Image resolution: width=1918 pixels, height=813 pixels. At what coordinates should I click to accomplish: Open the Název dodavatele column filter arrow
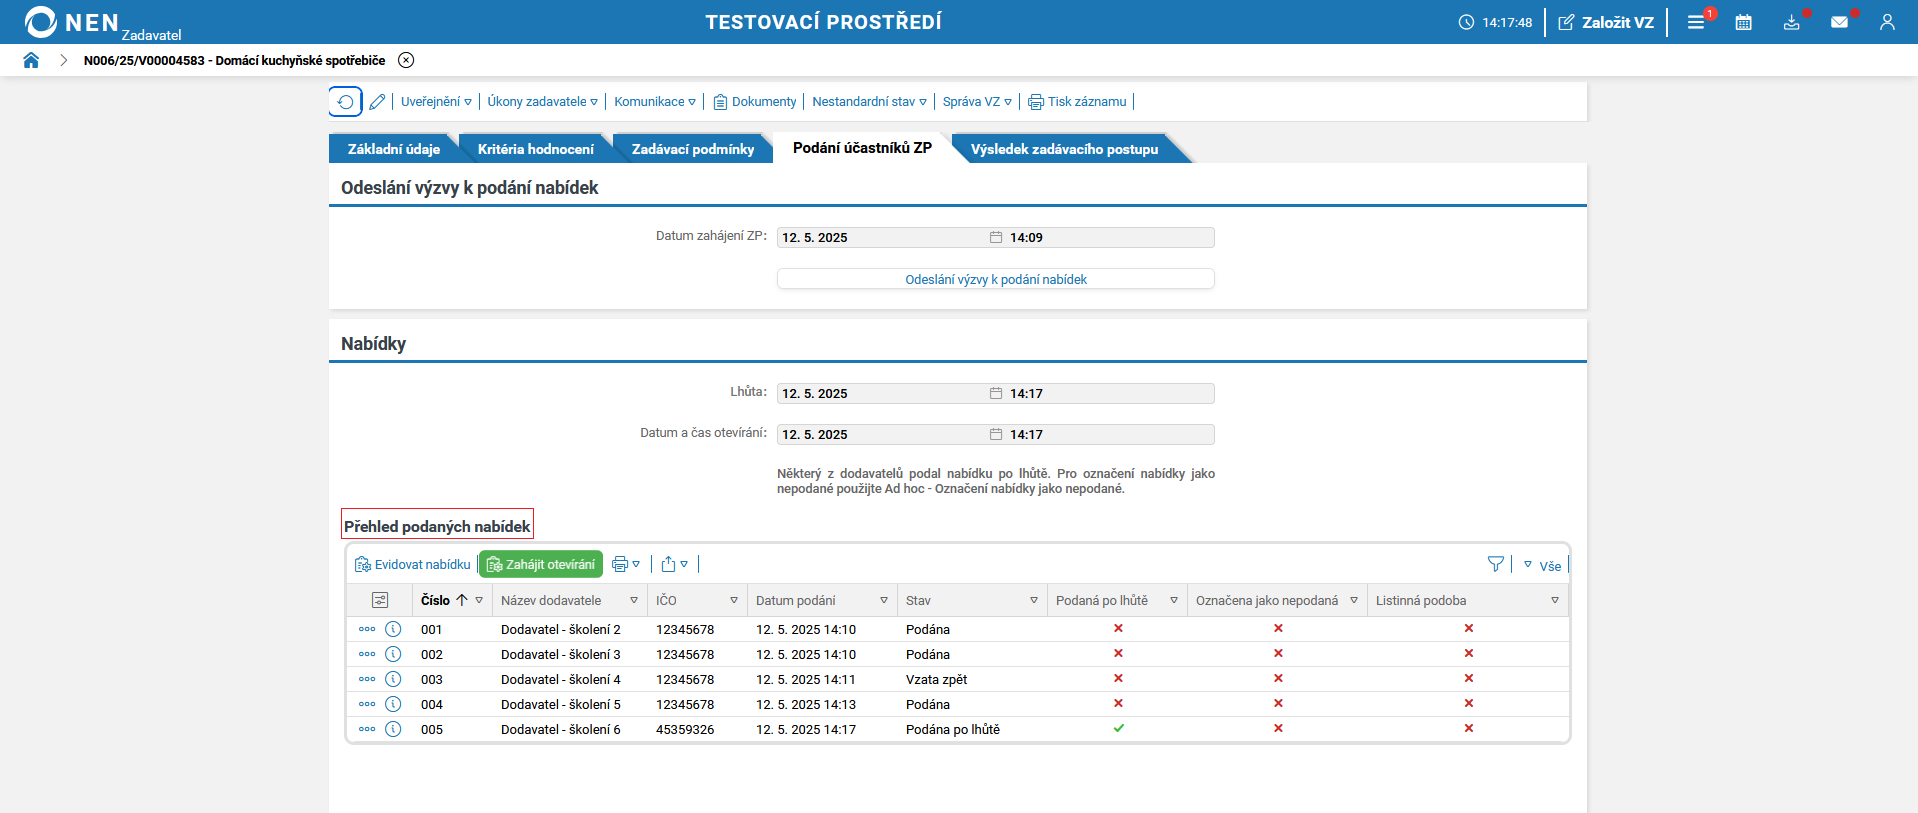point(634,601)
